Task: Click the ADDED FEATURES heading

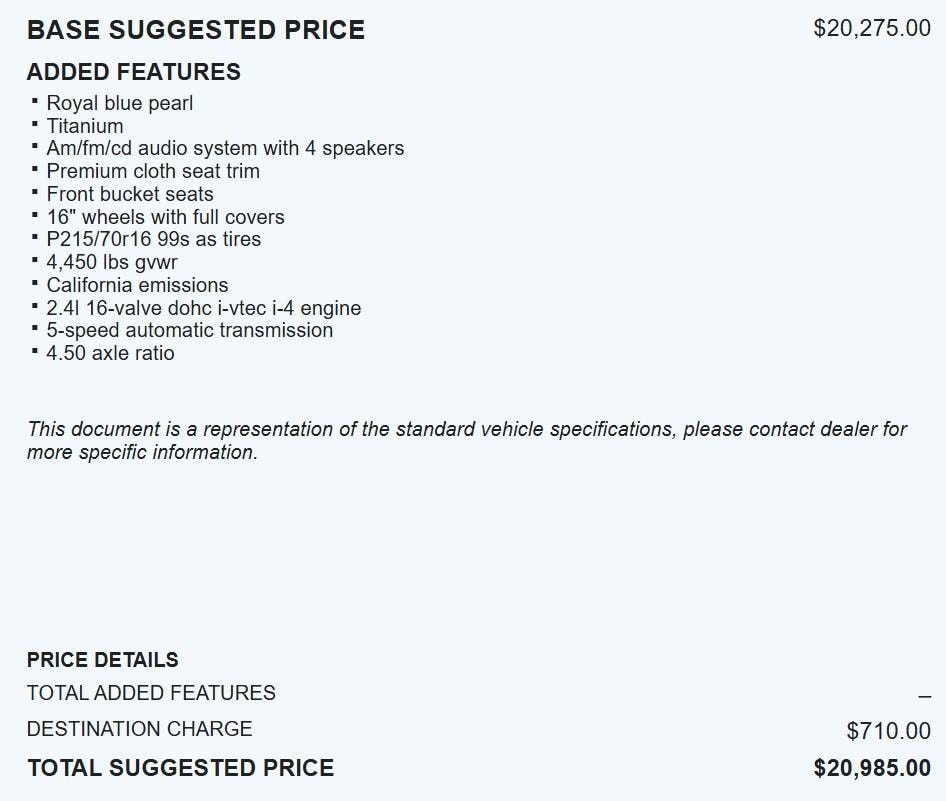Action: tap(134, 72)
